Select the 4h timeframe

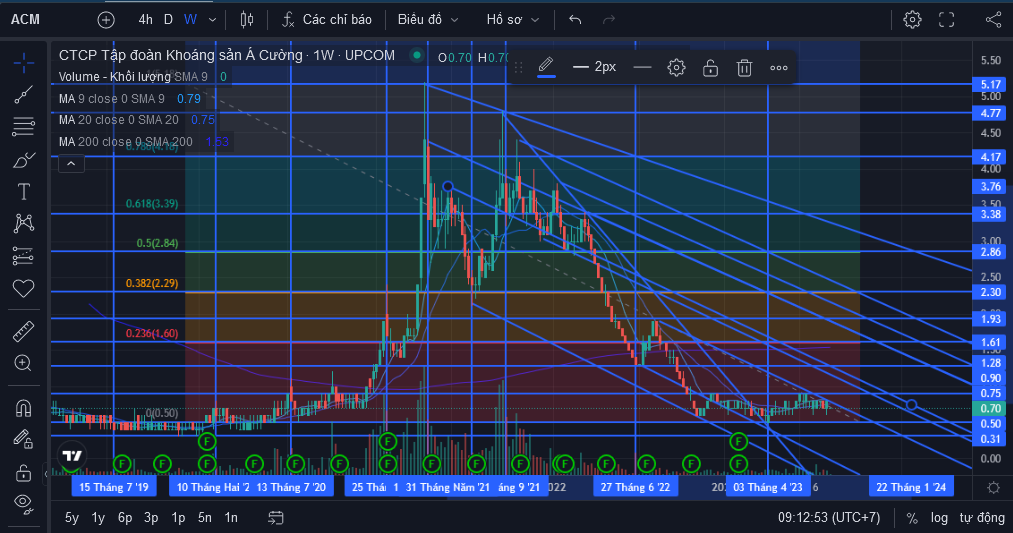[x=145, y=19]
